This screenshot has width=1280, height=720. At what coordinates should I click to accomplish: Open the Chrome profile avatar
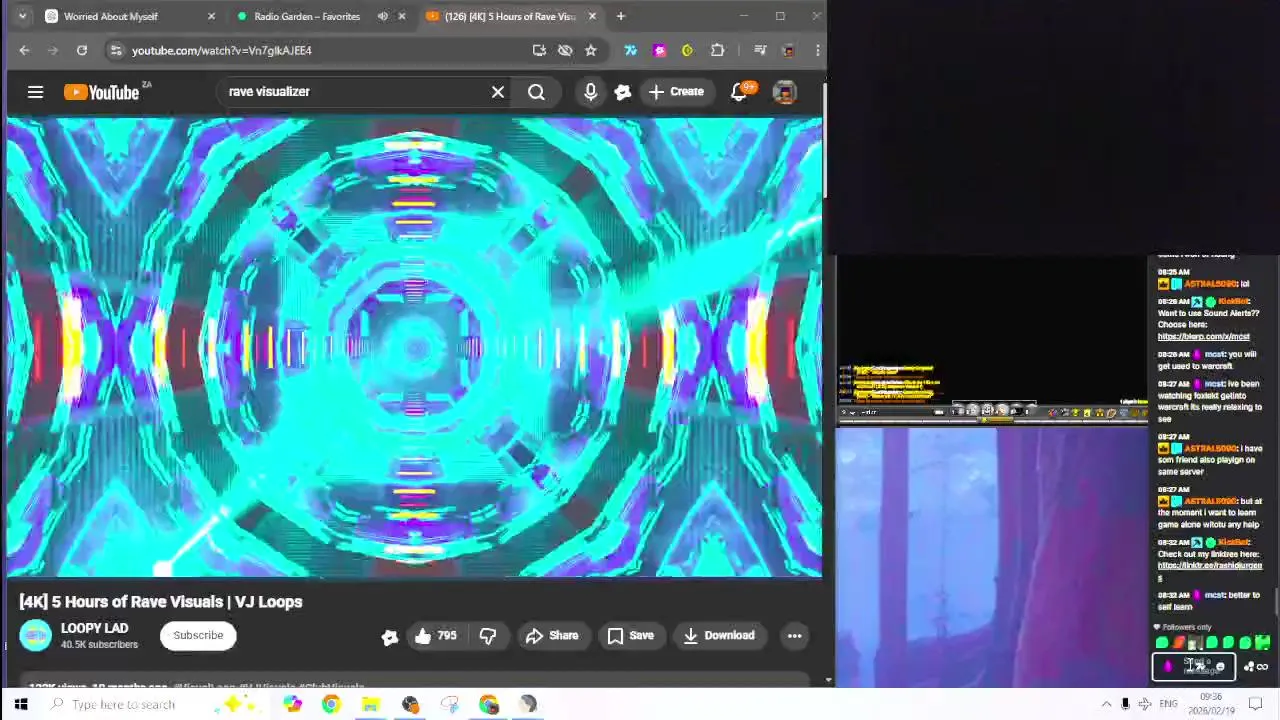(x=788, y=50)
